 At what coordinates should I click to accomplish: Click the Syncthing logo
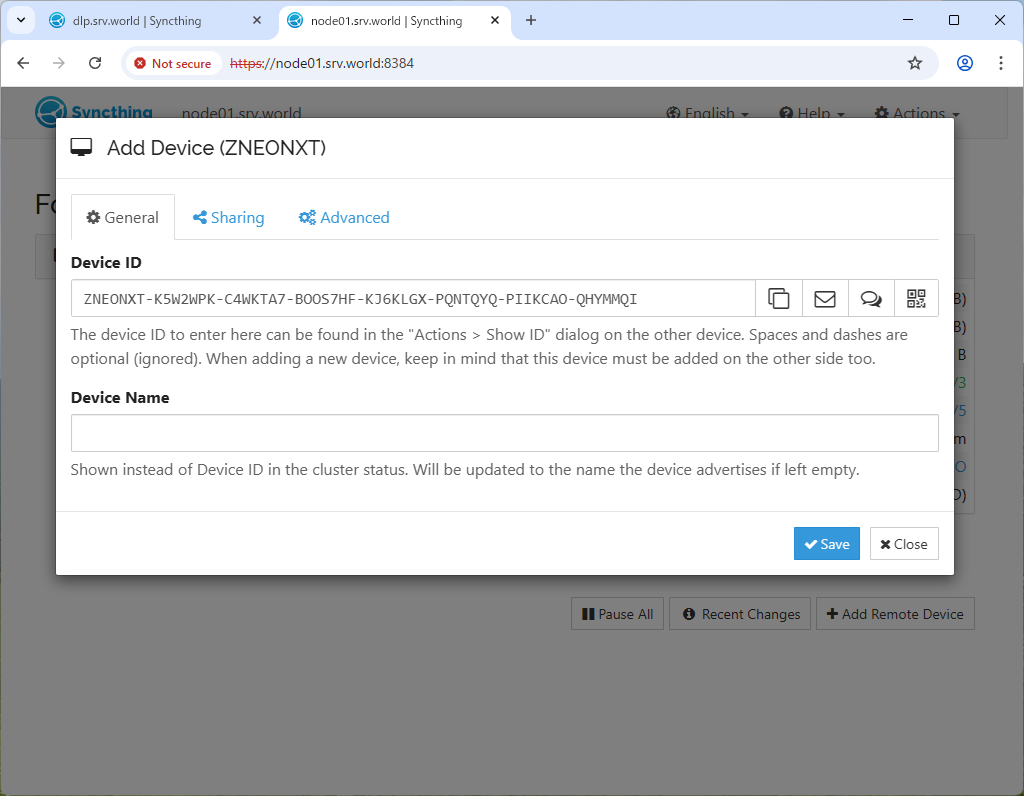pyautogui.click(x=94, y=112)
